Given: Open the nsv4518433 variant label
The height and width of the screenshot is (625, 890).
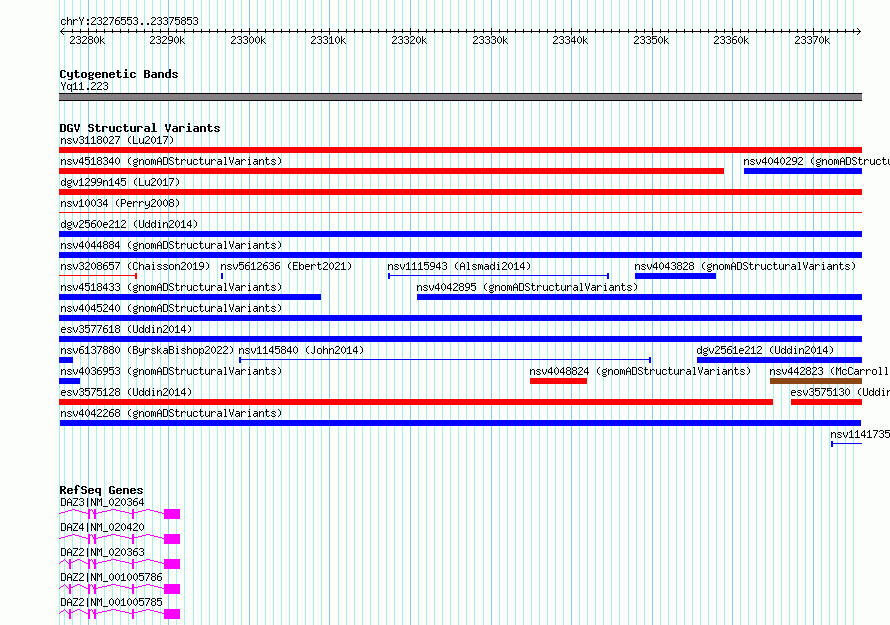Looking at the screenshot, I should 171,287.
